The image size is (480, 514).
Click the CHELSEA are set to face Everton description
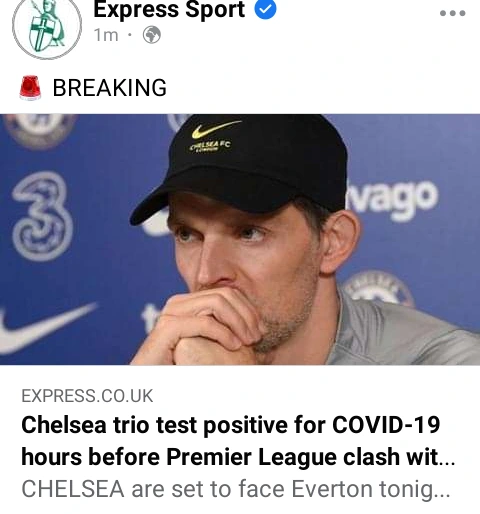point(236,489)
